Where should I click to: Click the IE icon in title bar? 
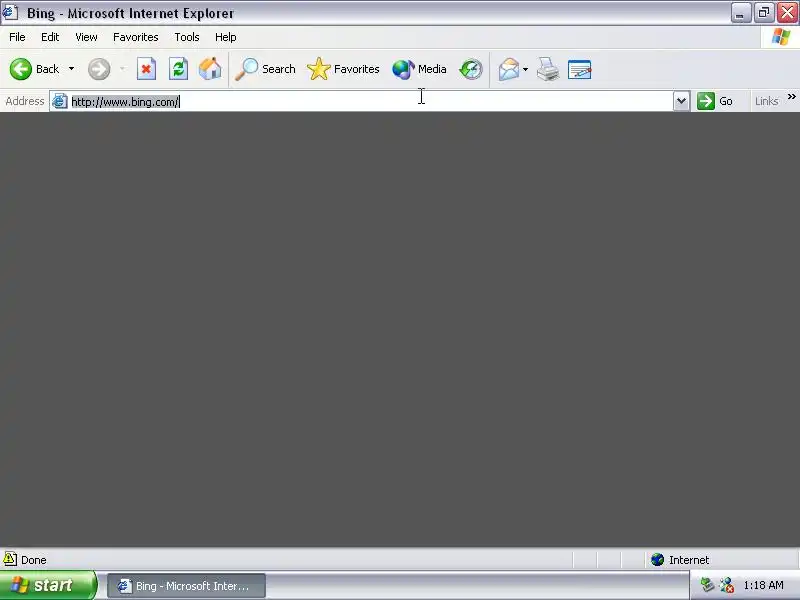(x=10, y=13)
